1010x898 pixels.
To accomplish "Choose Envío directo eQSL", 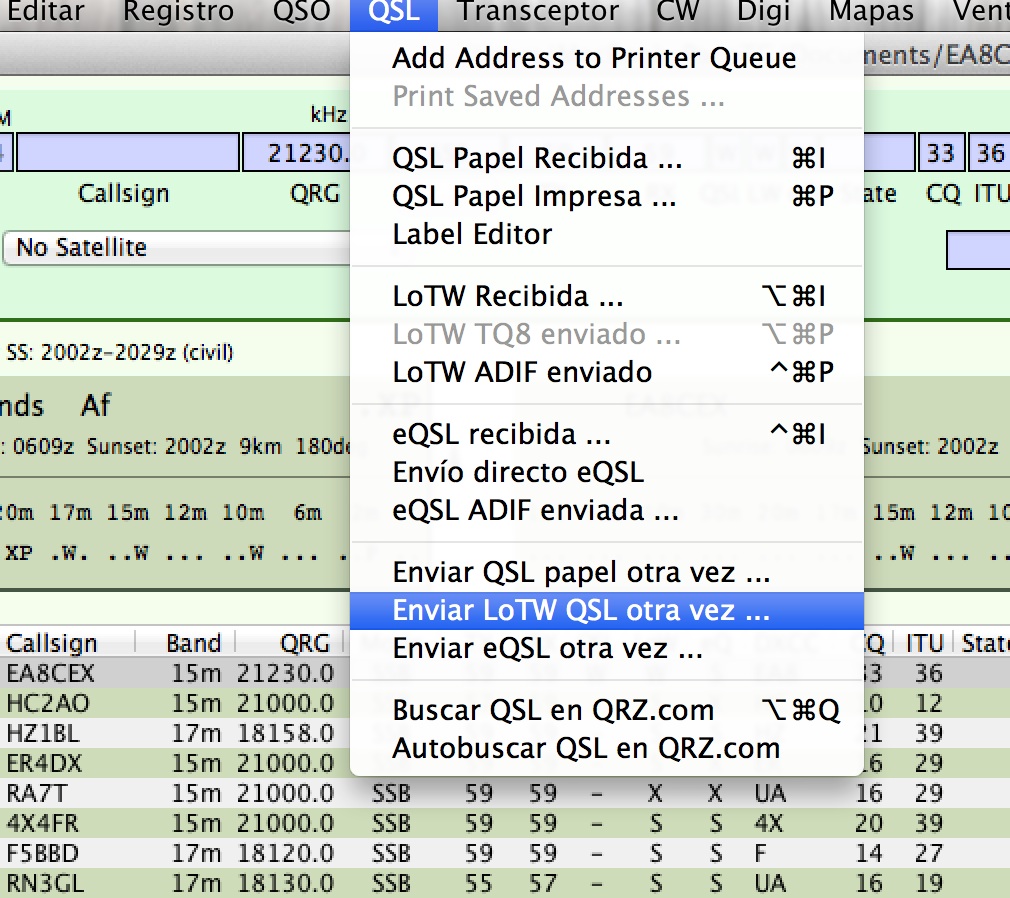I will 607,472.
